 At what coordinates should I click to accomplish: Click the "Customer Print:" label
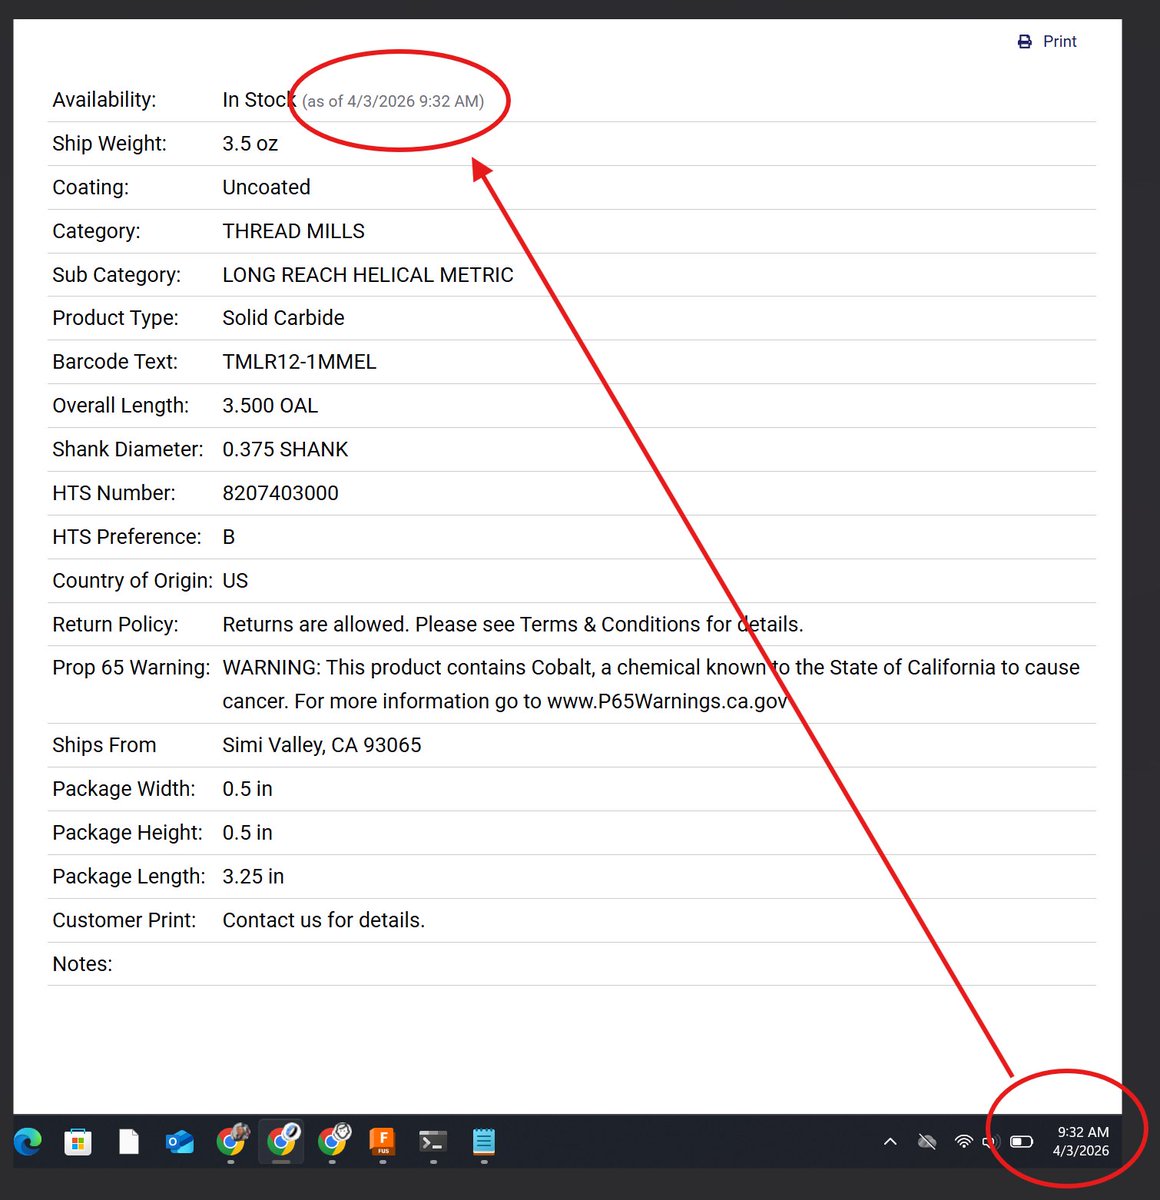tap(124, 920)
